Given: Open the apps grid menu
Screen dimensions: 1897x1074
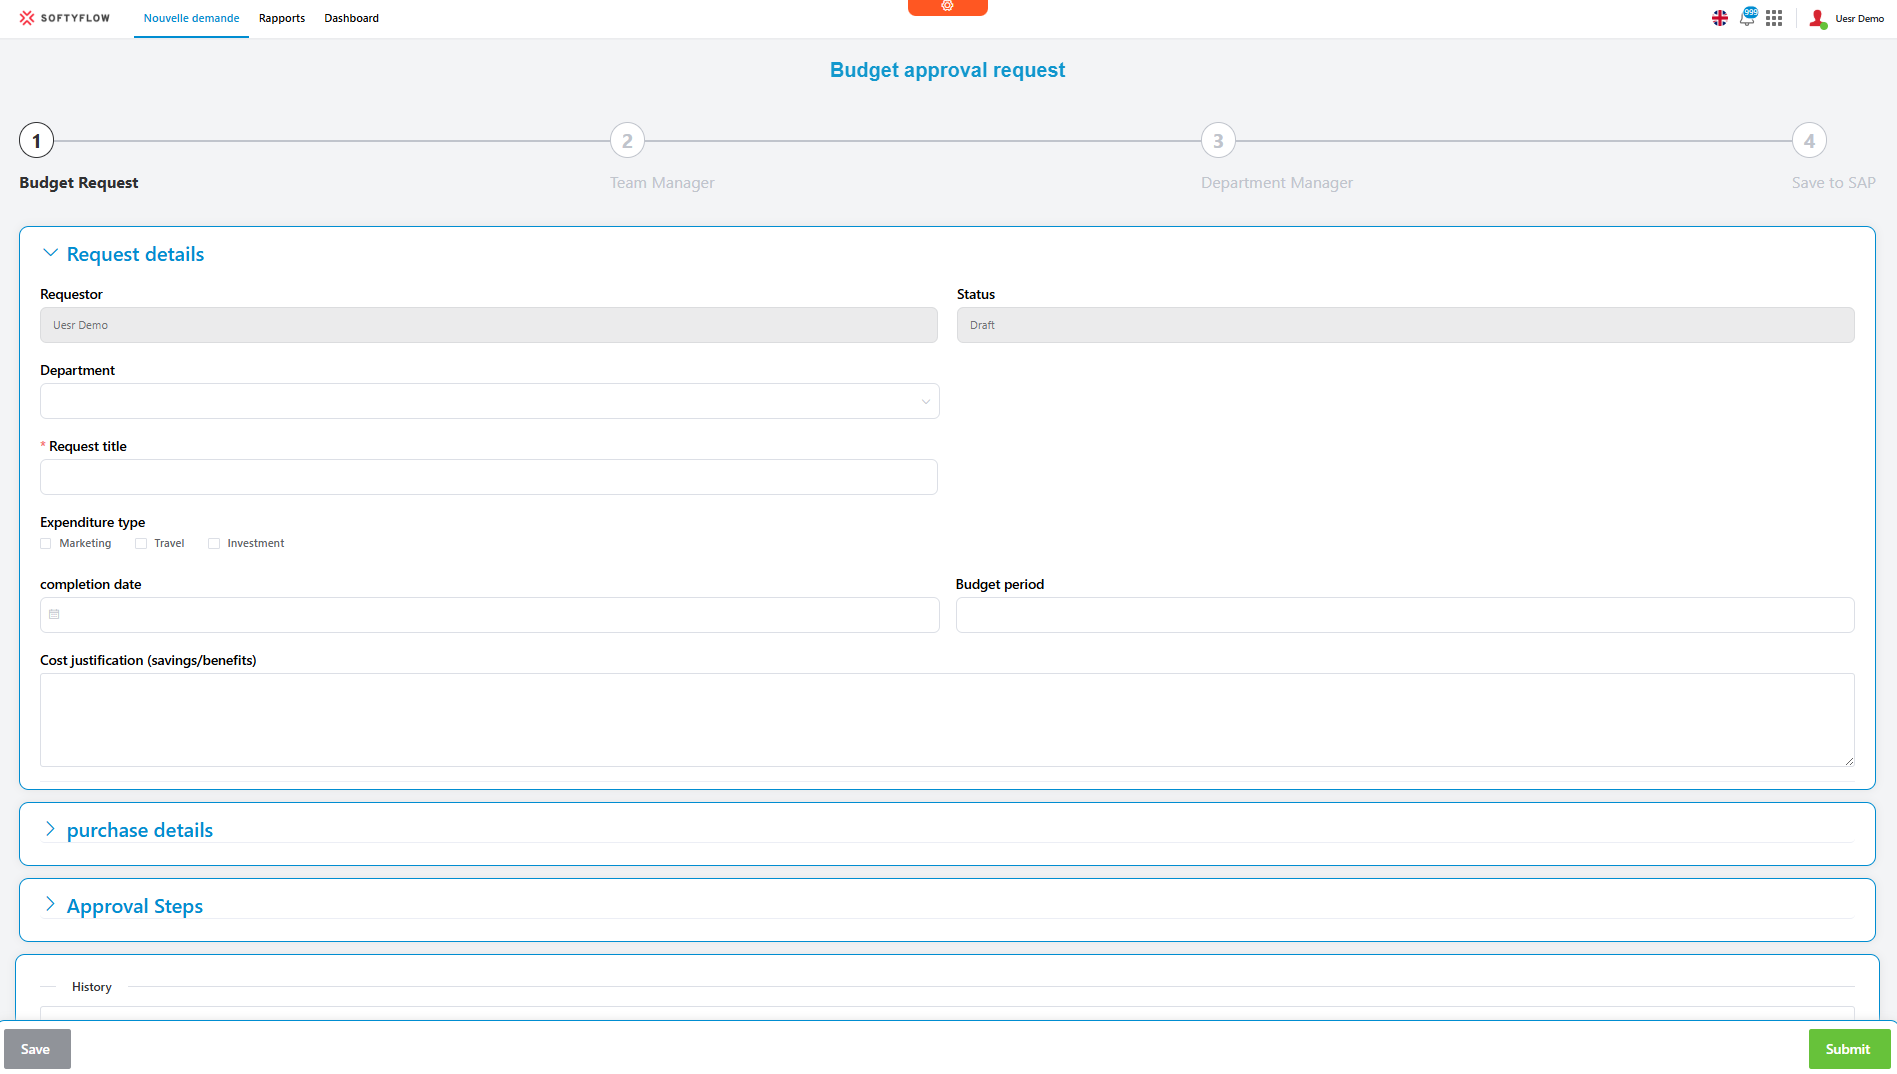Looking at the screenshot, I should click(x=1774, y=18).
